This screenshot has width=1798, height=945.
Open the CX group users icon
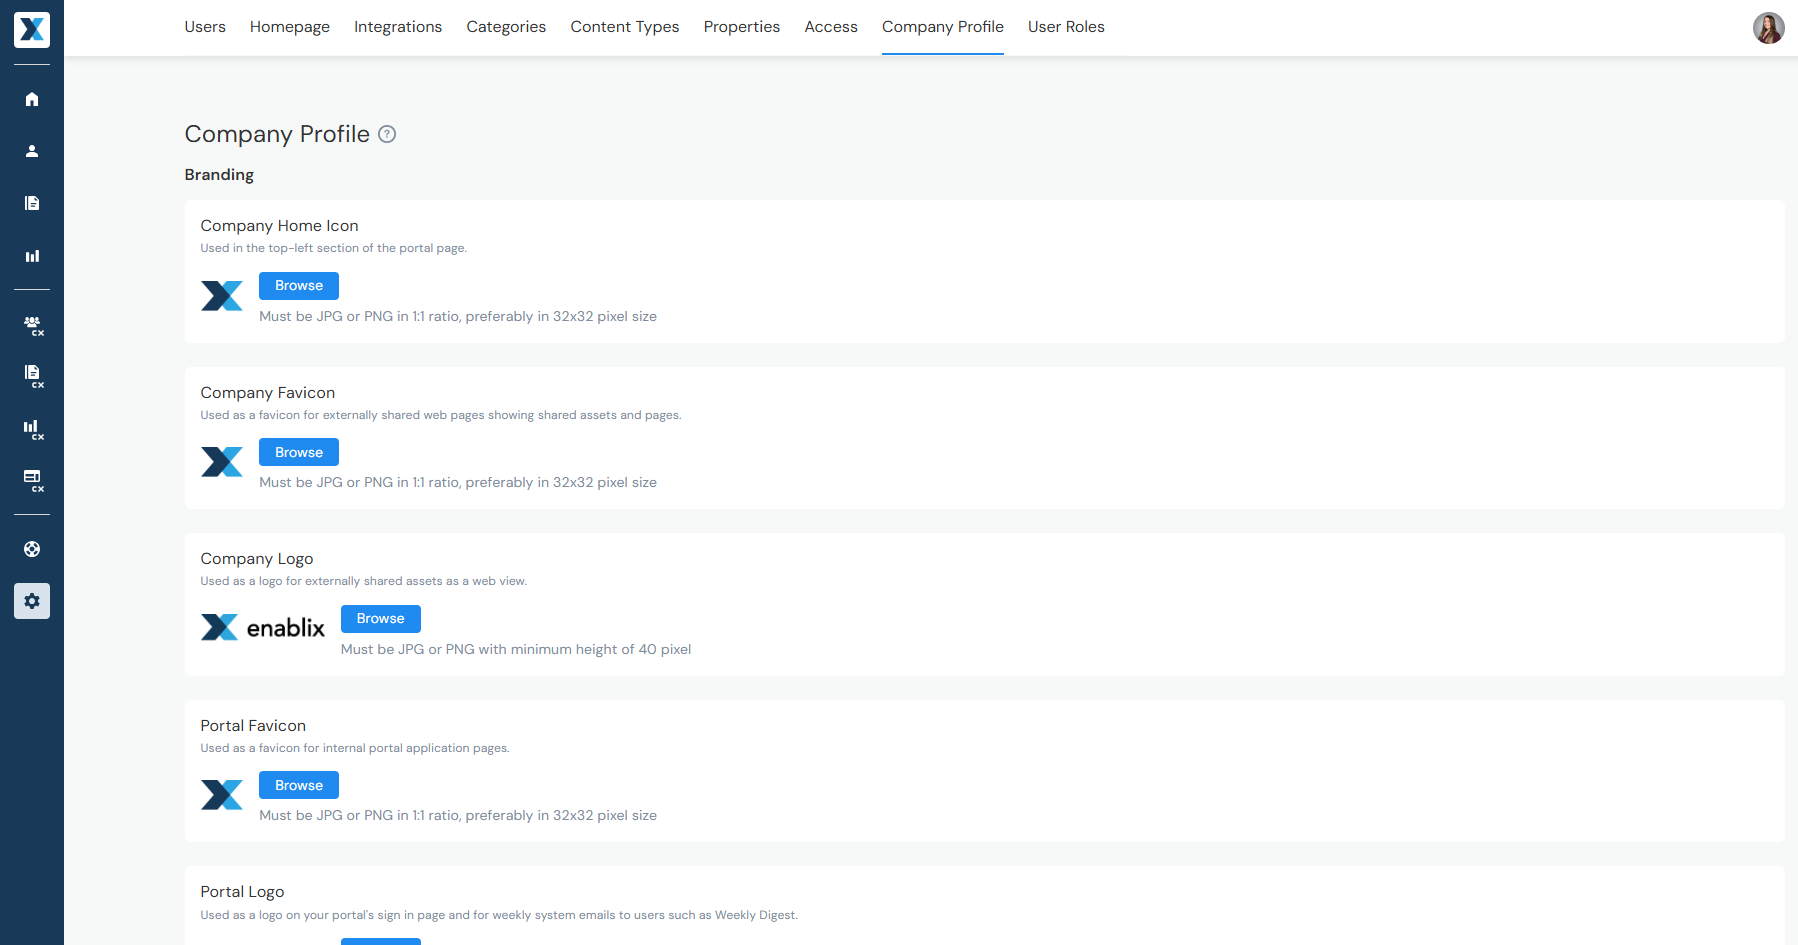[32, 324]
